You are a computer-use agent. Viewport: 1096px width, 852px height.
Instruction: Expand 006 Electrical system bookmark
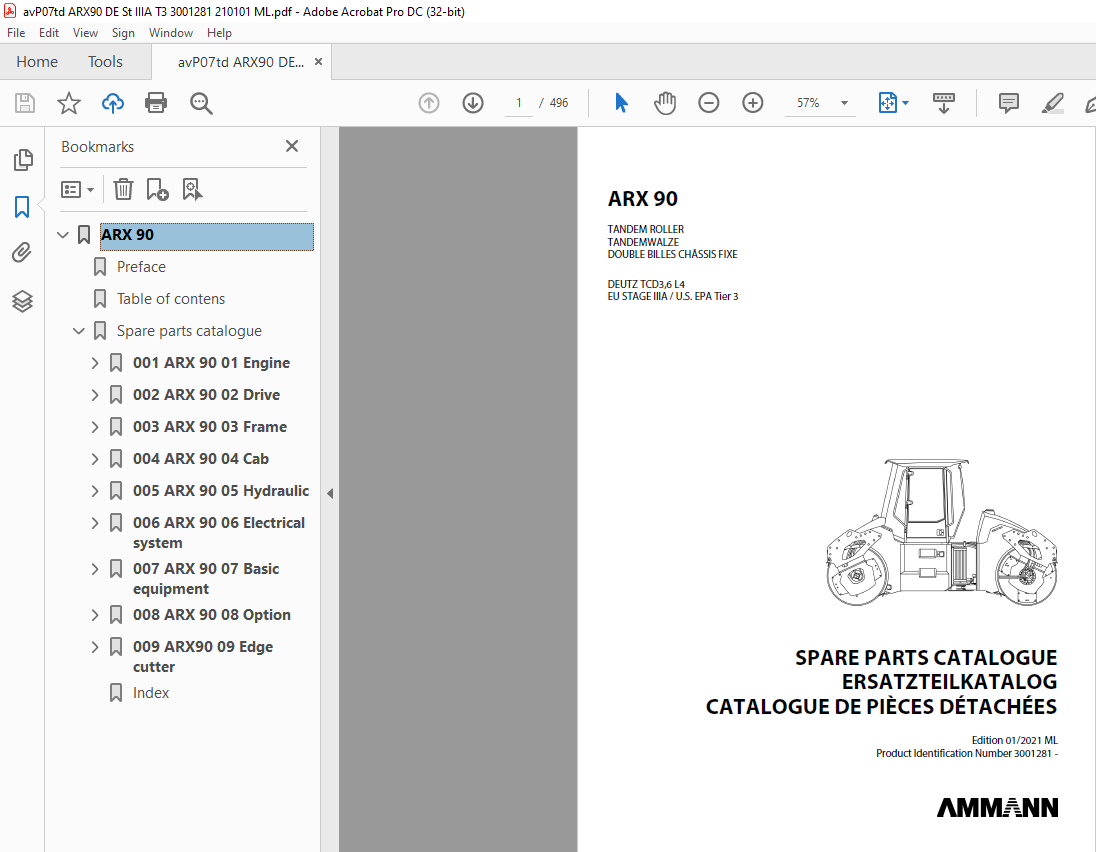(95, 524)
